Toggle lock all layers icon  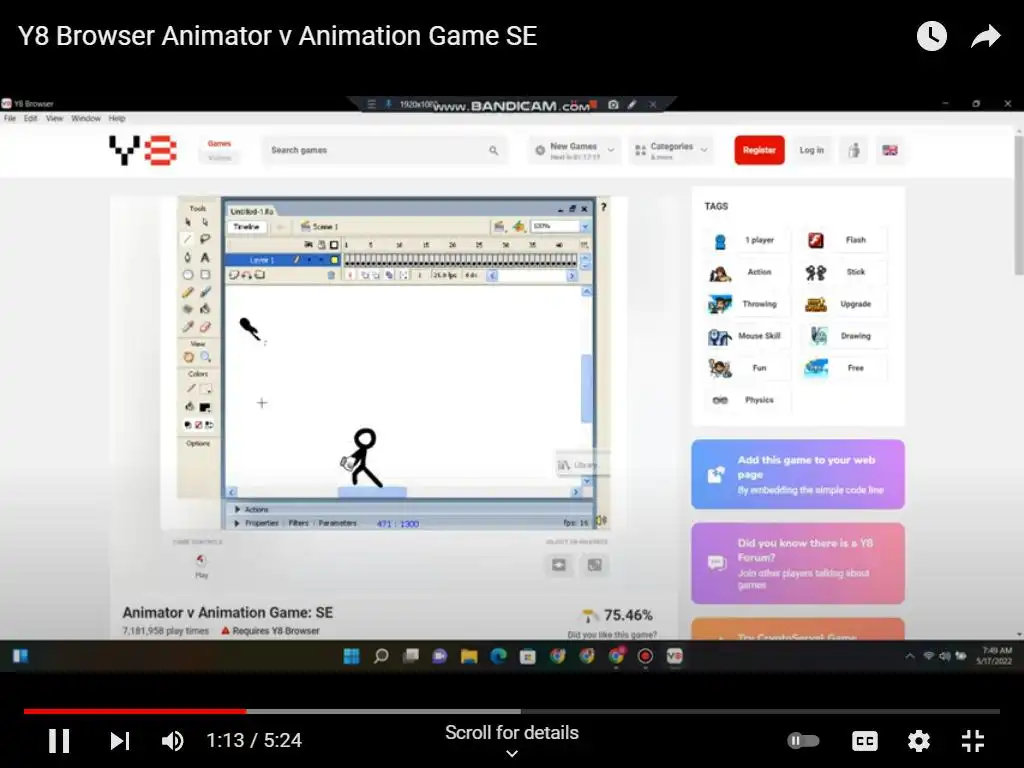(x=321, y=245)
